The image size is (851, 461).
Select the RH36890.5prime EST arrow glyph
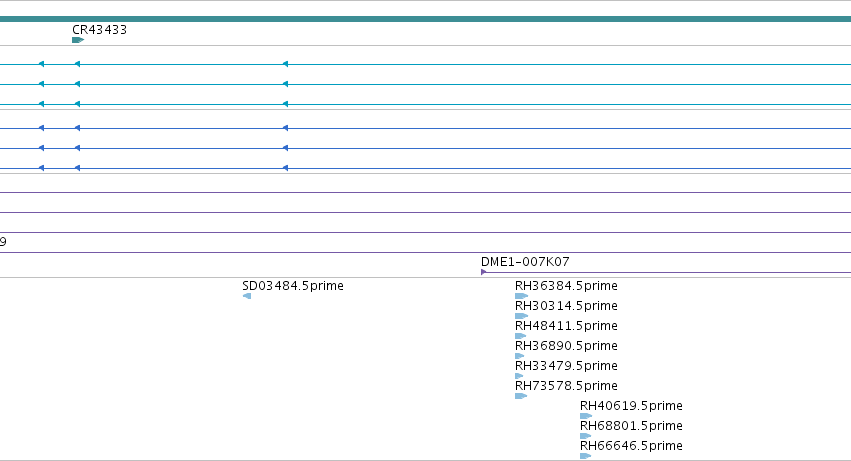519,356
